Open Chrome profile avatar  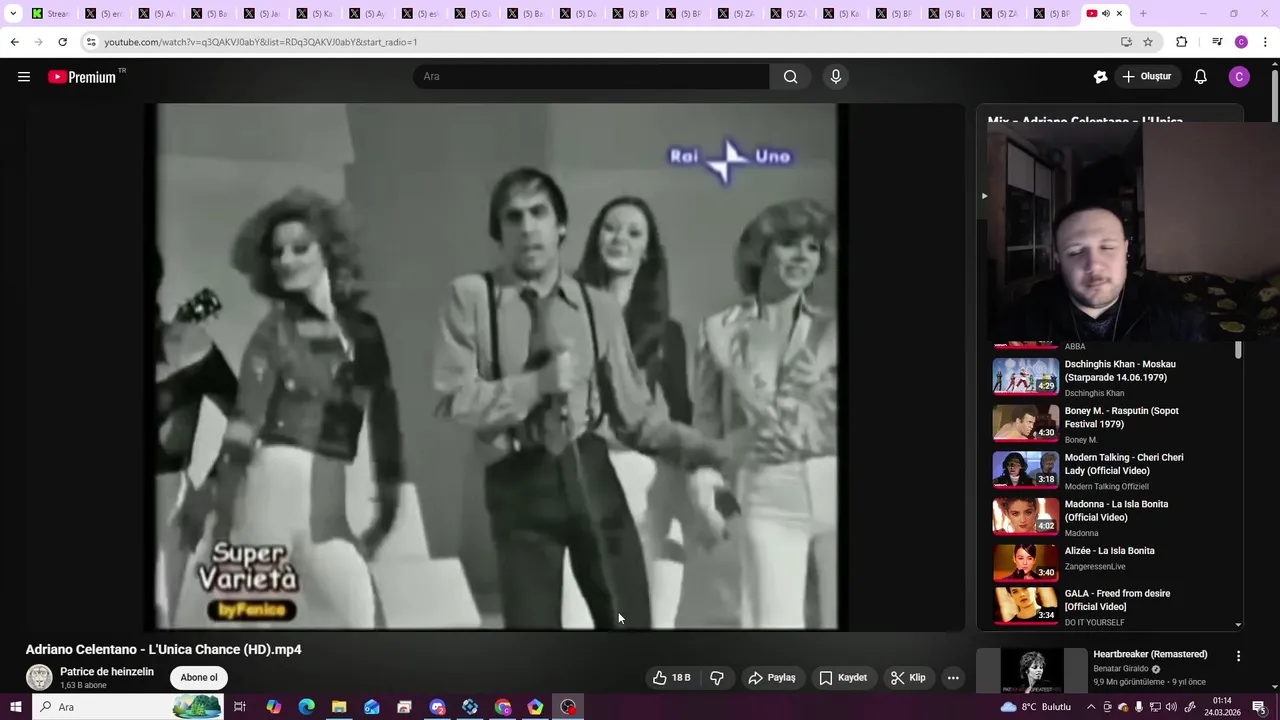click(x=1241, y=42)
